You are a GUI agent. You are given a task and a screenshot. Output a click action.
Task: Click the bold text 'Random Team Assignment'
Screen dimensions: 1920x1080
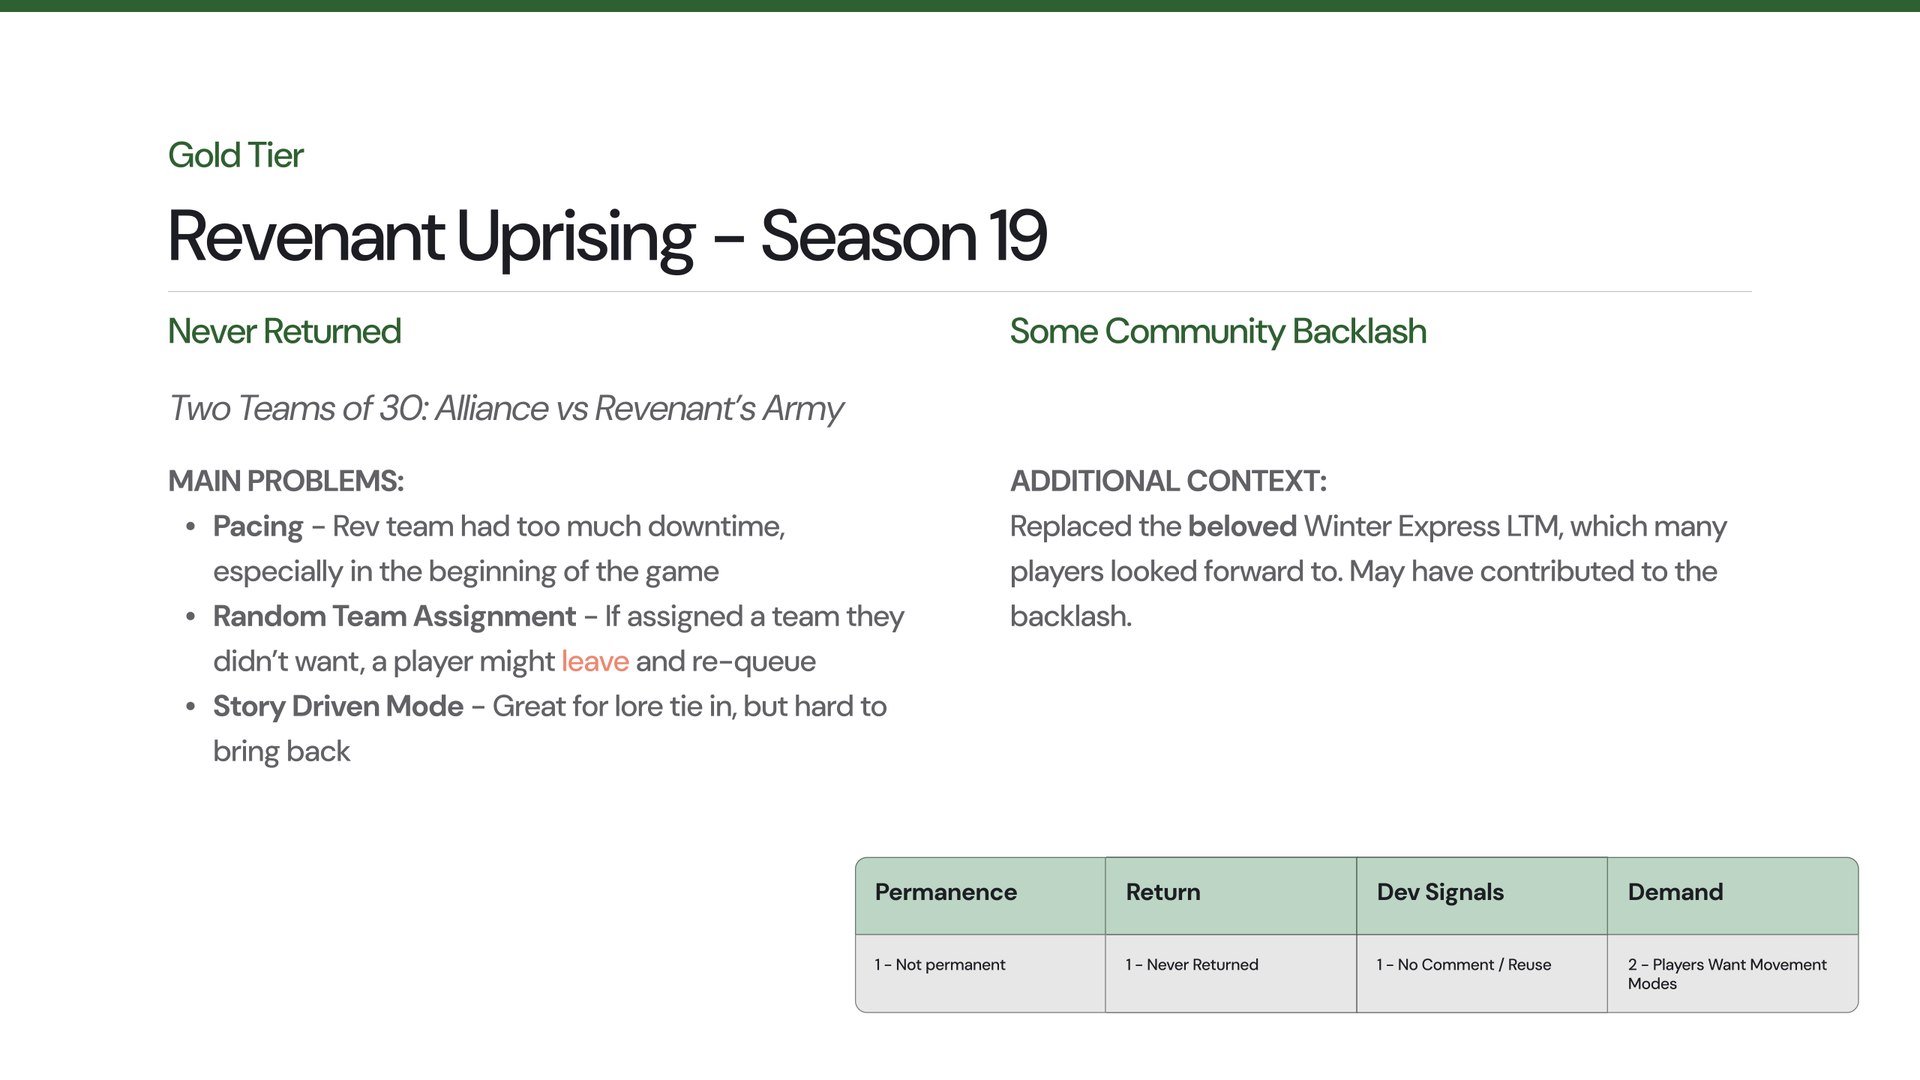pos(394,616)
